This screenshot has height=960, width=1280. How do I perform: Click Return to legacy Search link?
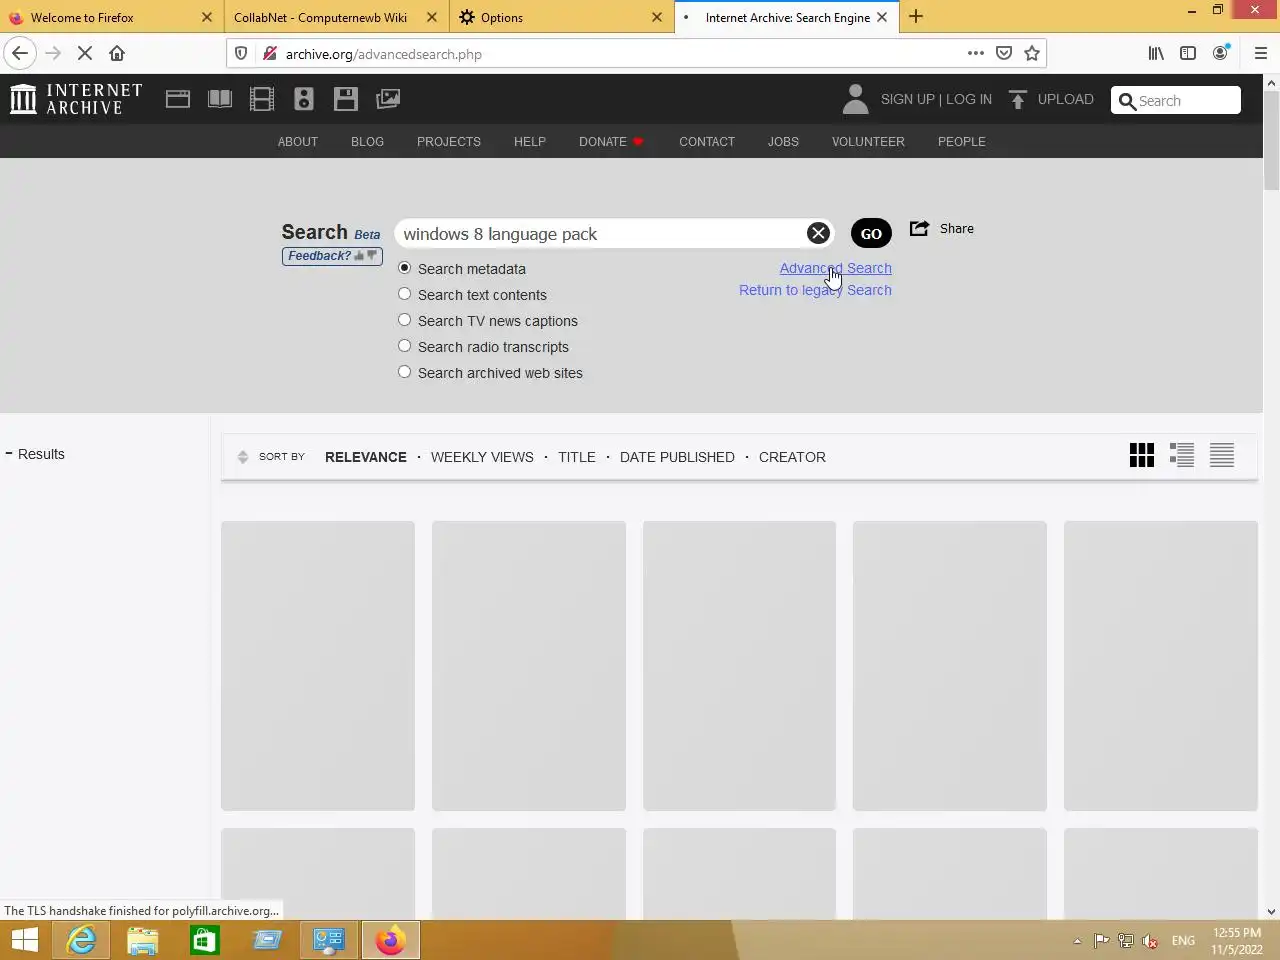(815, 290)
